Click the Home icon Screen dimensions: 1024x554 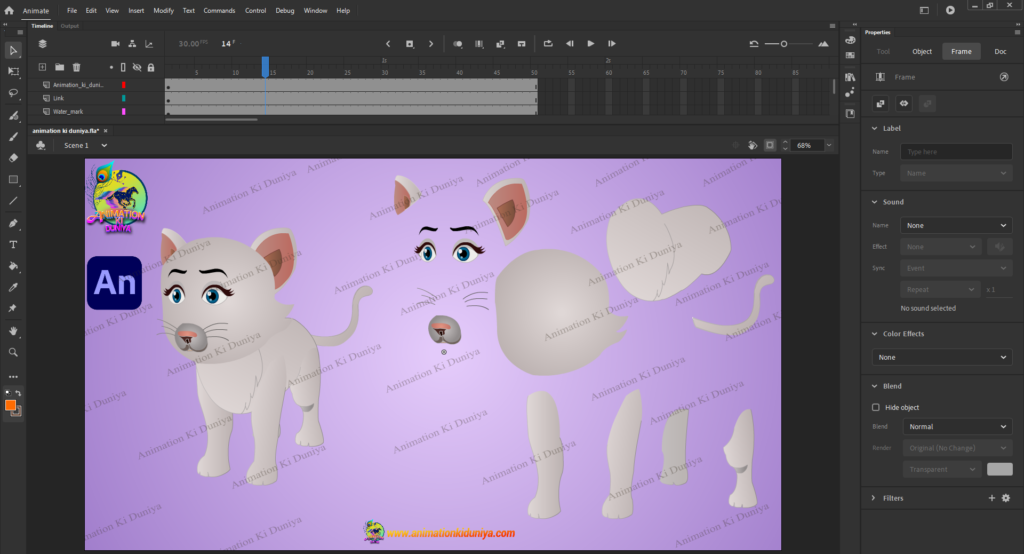pyautogui.click(x=9, y=10)
